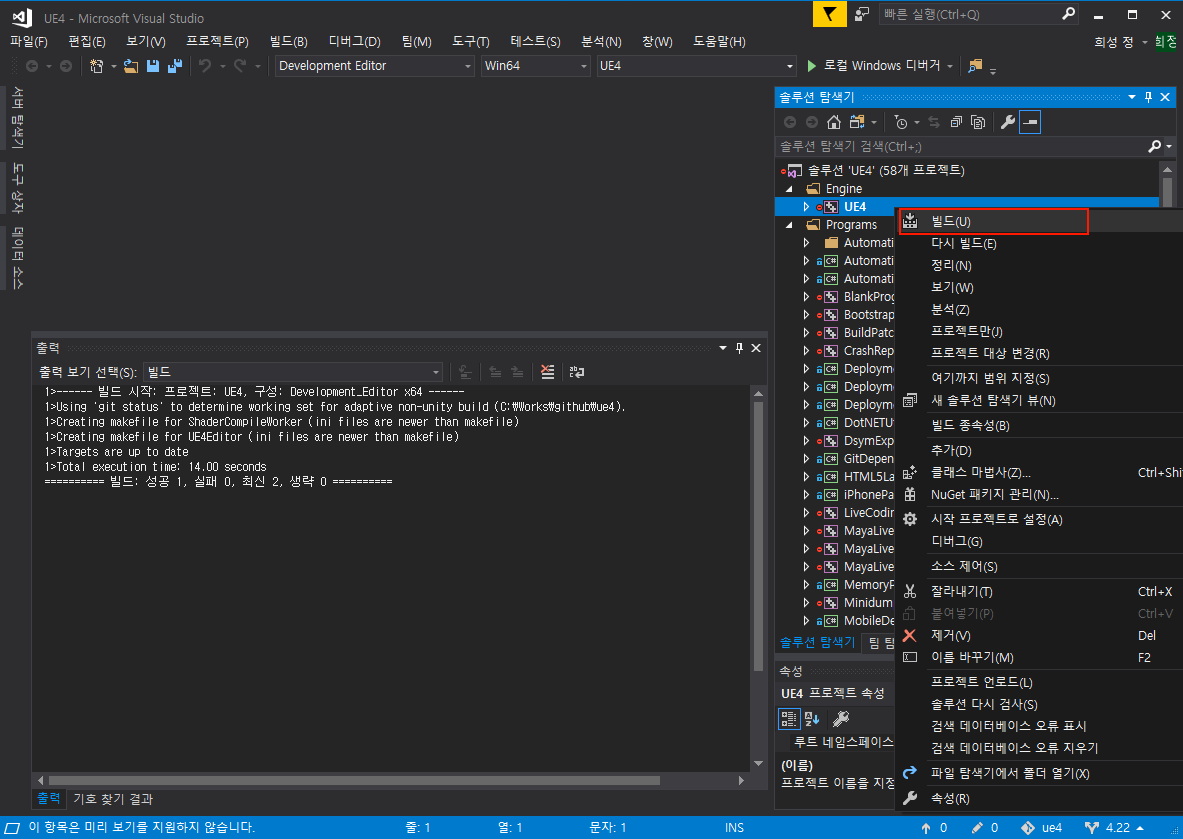This screenshot has width=1183, height=839.
Task: Toggle Word Wrap in the Output panel
Action: pyautogui.click(x=577, y=372)
